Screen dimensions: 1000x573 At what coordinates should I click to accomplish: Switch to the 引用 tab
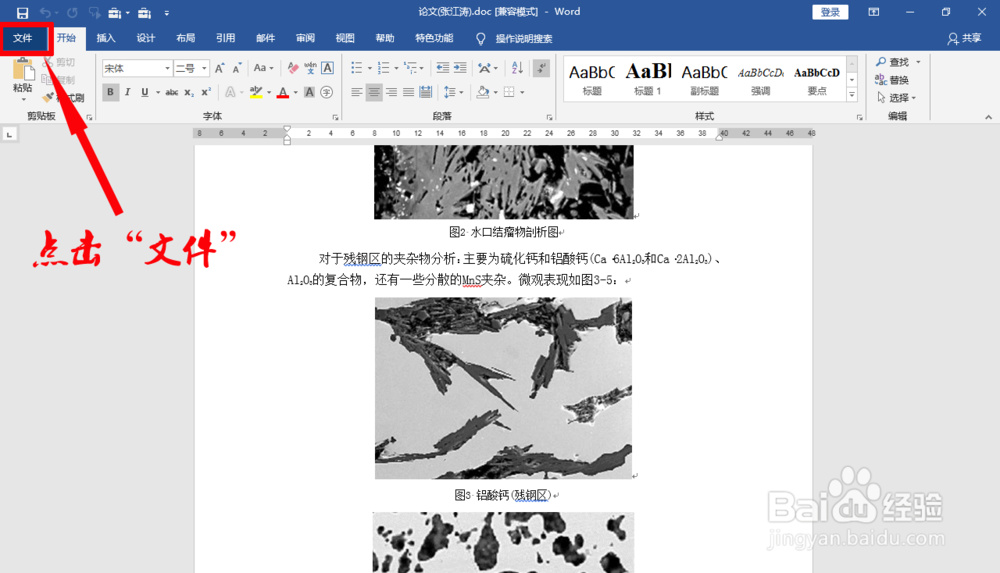(226, 38)
